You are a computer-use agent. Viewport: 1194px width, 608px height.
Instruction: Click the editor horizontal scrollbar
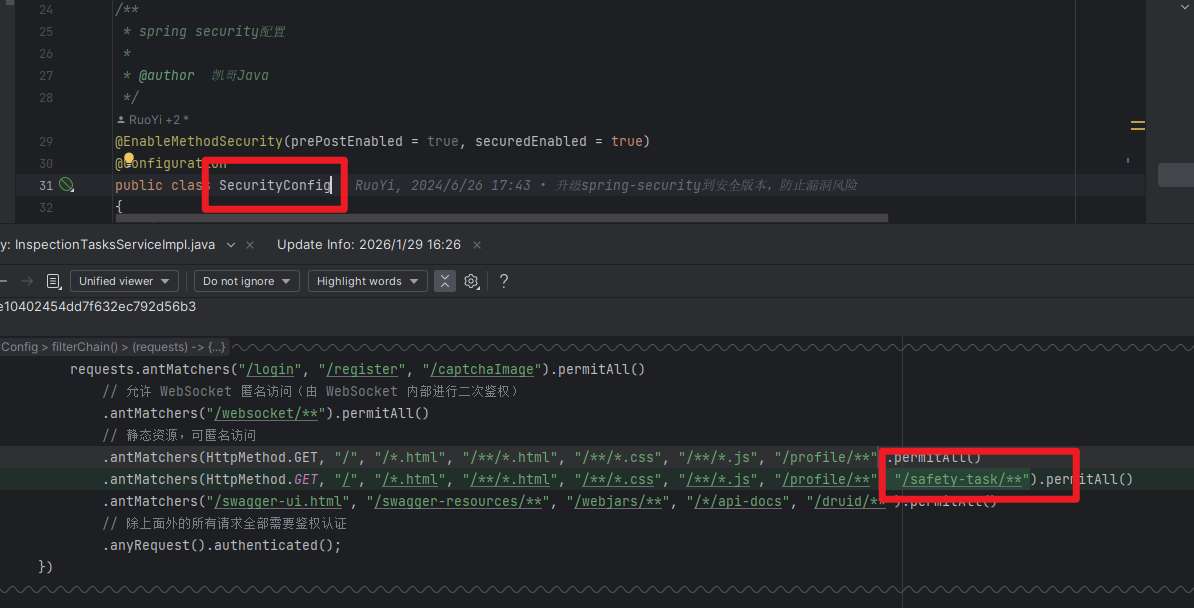(500, 217)
